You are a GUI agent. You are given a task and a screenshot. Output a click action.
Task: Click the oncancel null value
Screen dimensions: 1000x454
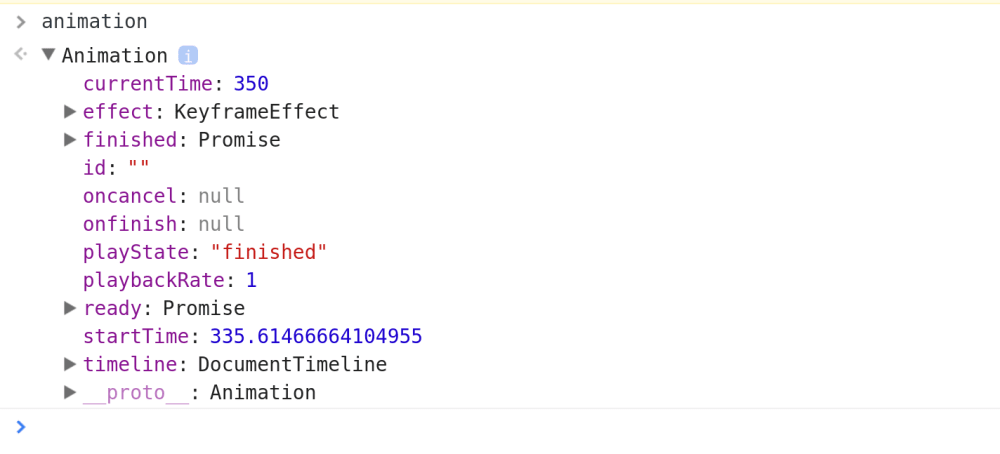tap(221, 196)
